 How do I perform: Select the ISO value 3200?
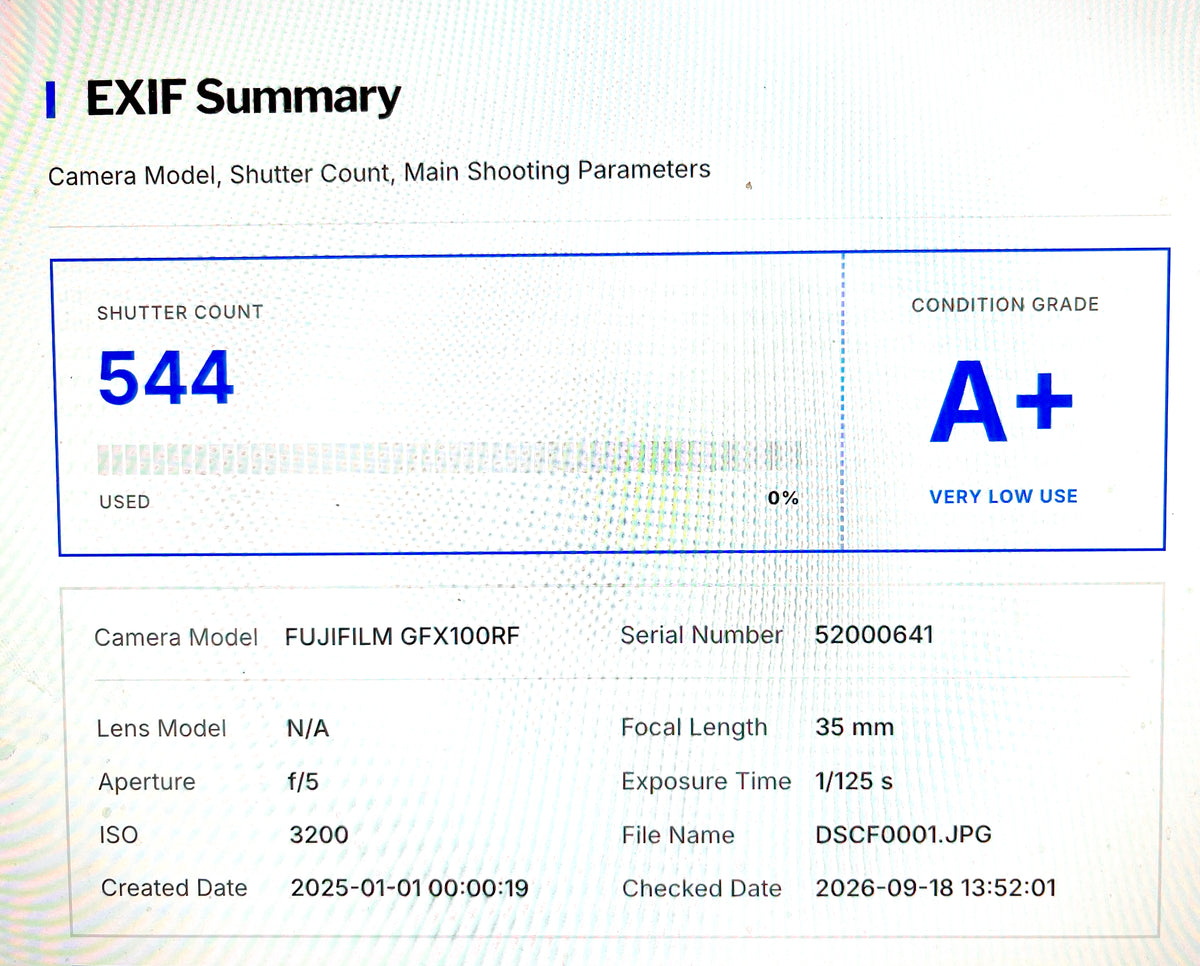(x=319, y=834)
